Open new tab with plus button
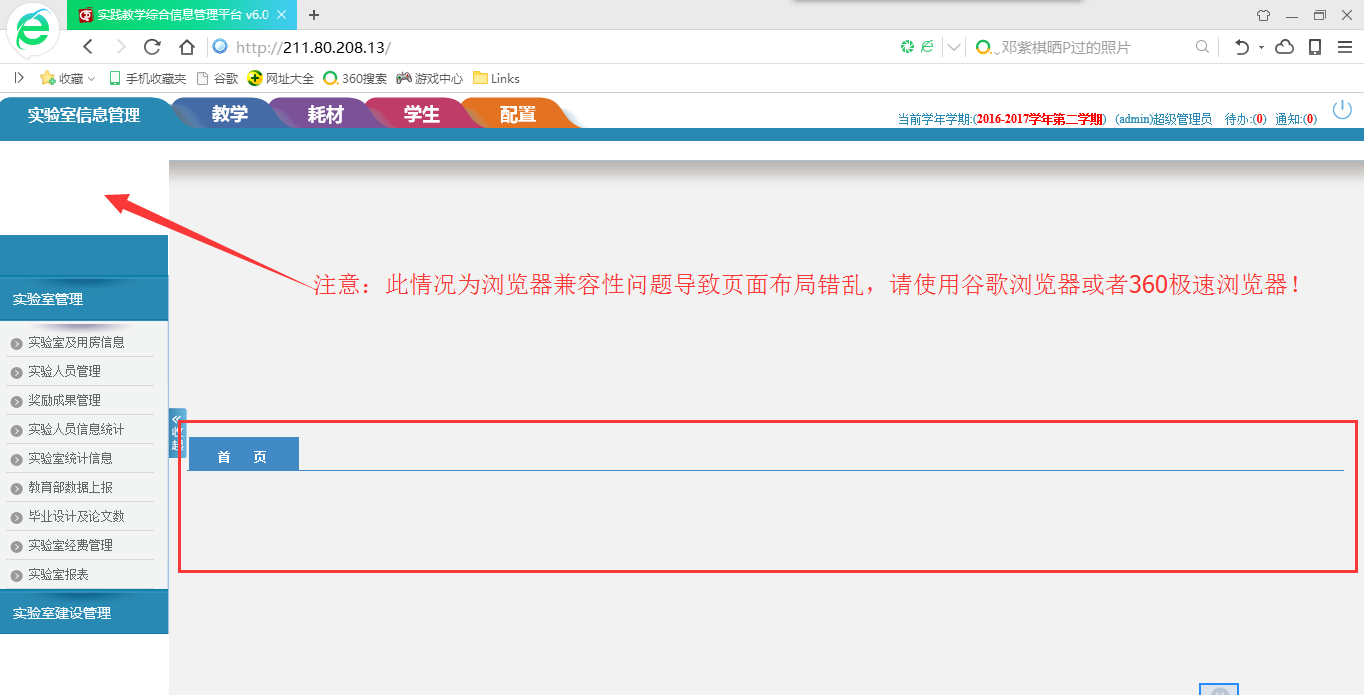1364x695 pixels. [314, 15]
